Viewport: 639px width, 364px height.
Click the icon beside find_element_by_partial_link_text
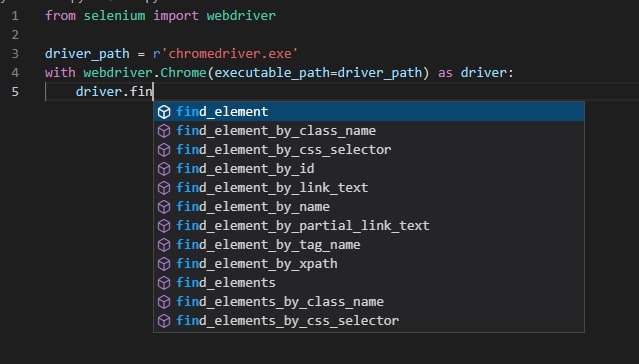click(x=164, y=226)
